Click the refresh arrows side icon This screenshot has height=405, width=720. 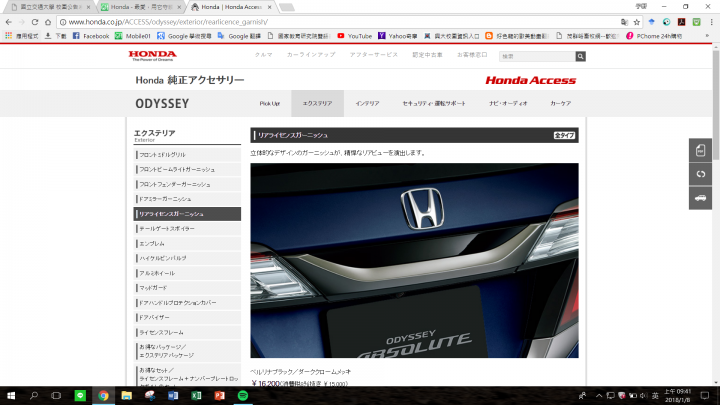click(x=700, y=174)
